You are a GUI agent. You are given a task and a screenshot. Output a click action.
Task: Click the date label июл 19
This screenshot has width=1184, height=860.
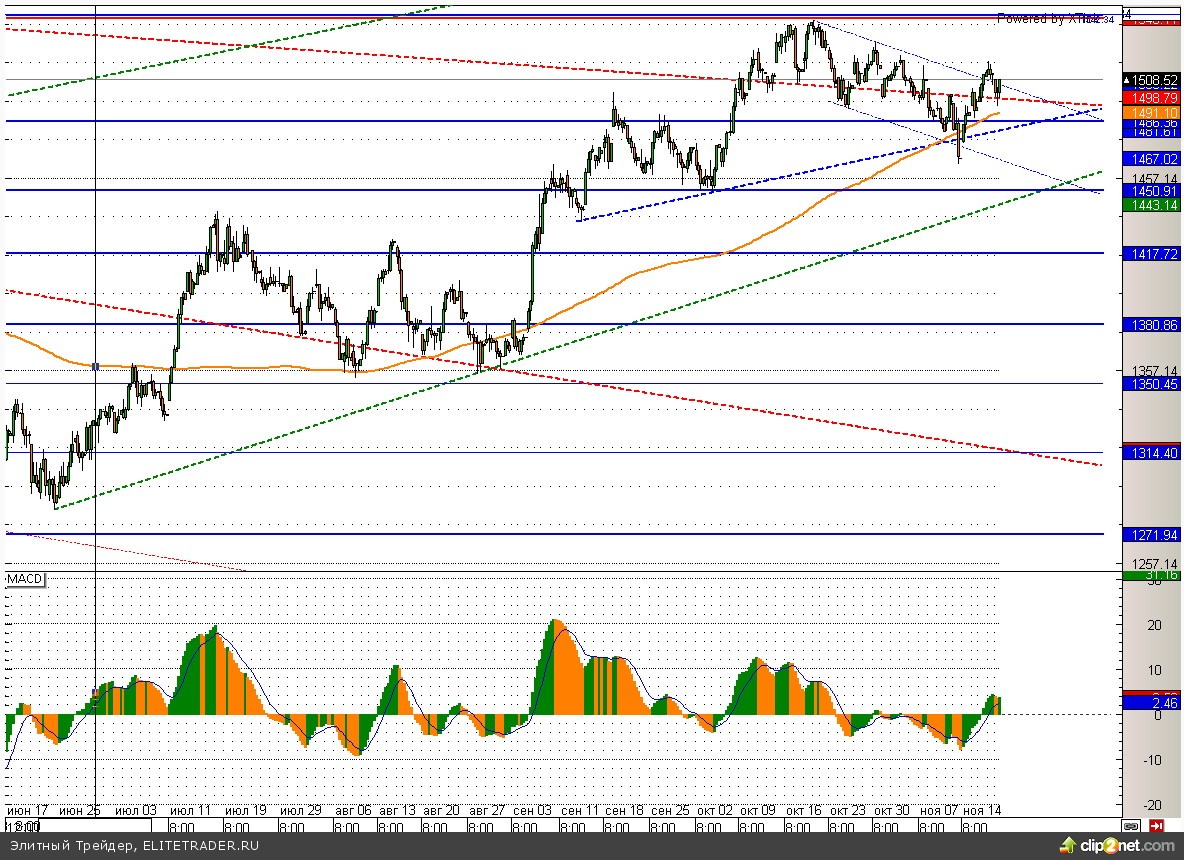[245, 811]
